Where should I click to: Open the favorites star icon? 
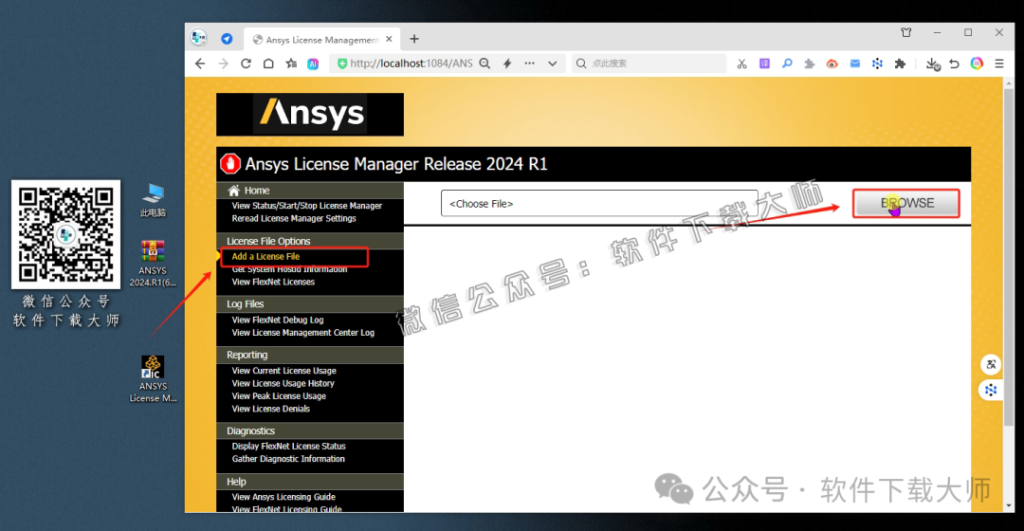point(291,63)
